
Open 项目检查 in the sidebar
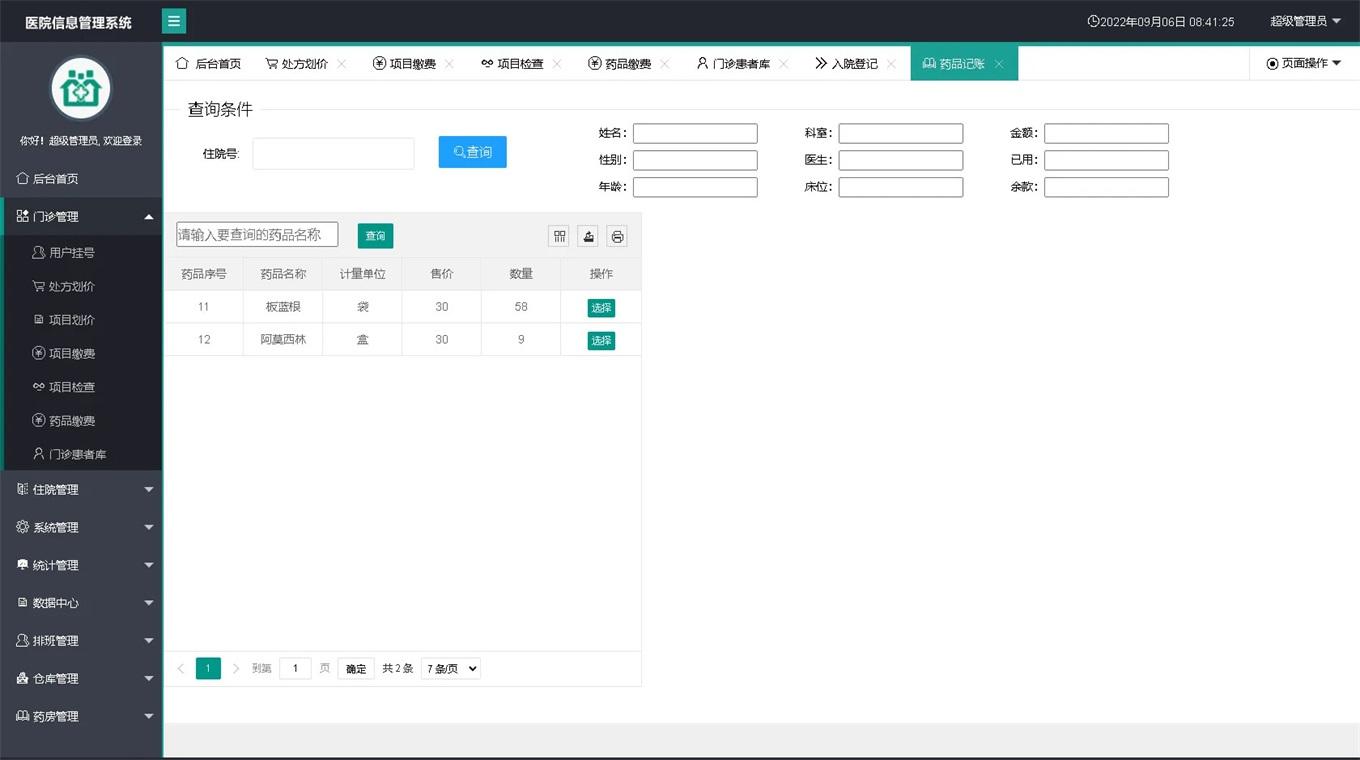(x=81, y=387)
